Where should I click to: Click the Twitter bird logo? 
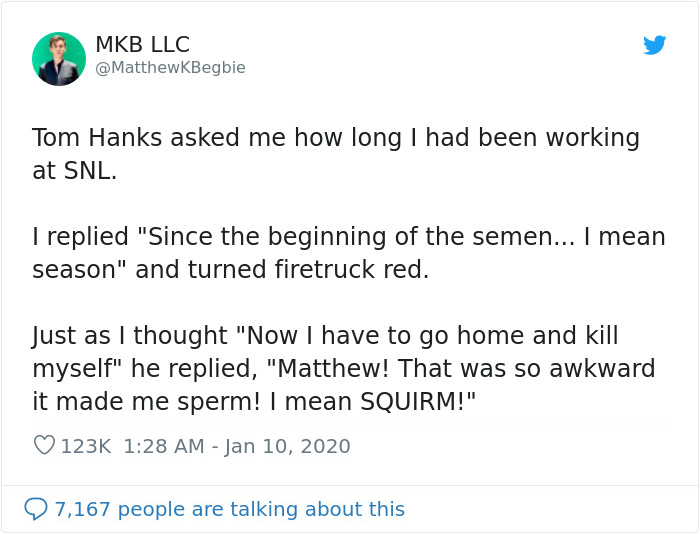pyautogui.click(x=654, y=45)
